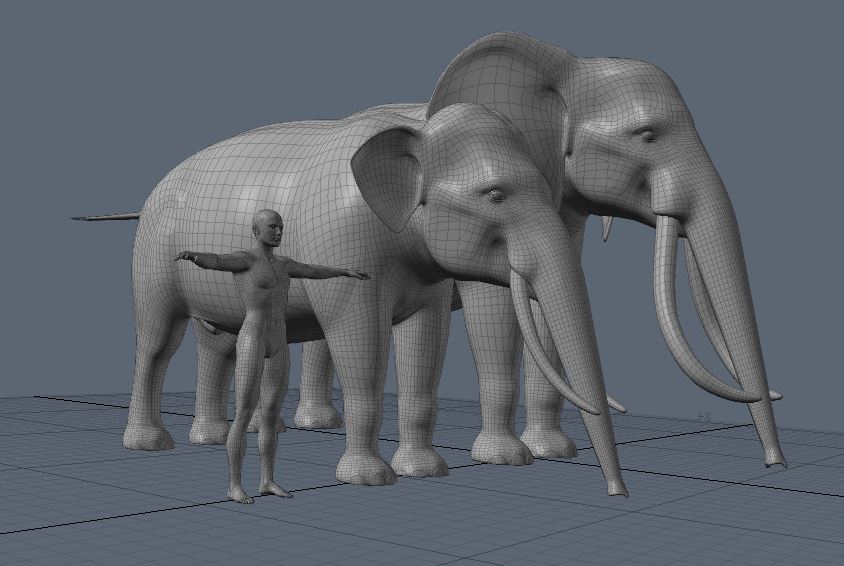Select the front elephant's ear
The height and width of the screenshot is (566, 844).
(x=389, y=176)
